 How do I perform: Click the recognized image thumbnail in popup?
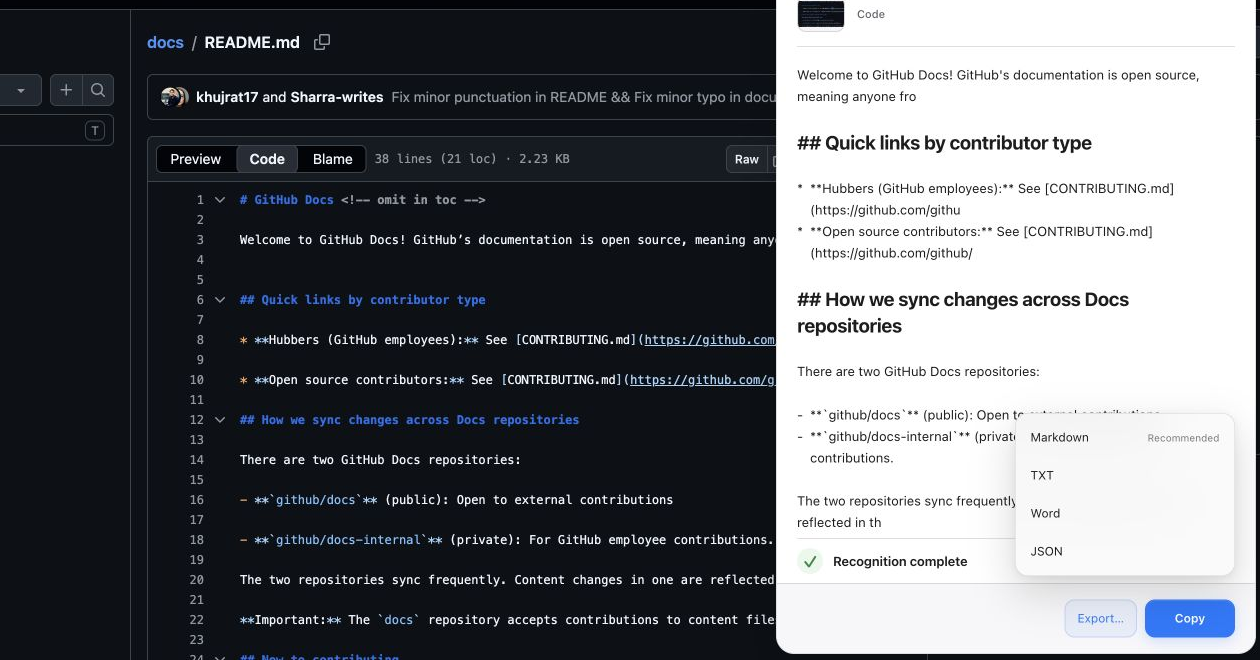point(821,14)
